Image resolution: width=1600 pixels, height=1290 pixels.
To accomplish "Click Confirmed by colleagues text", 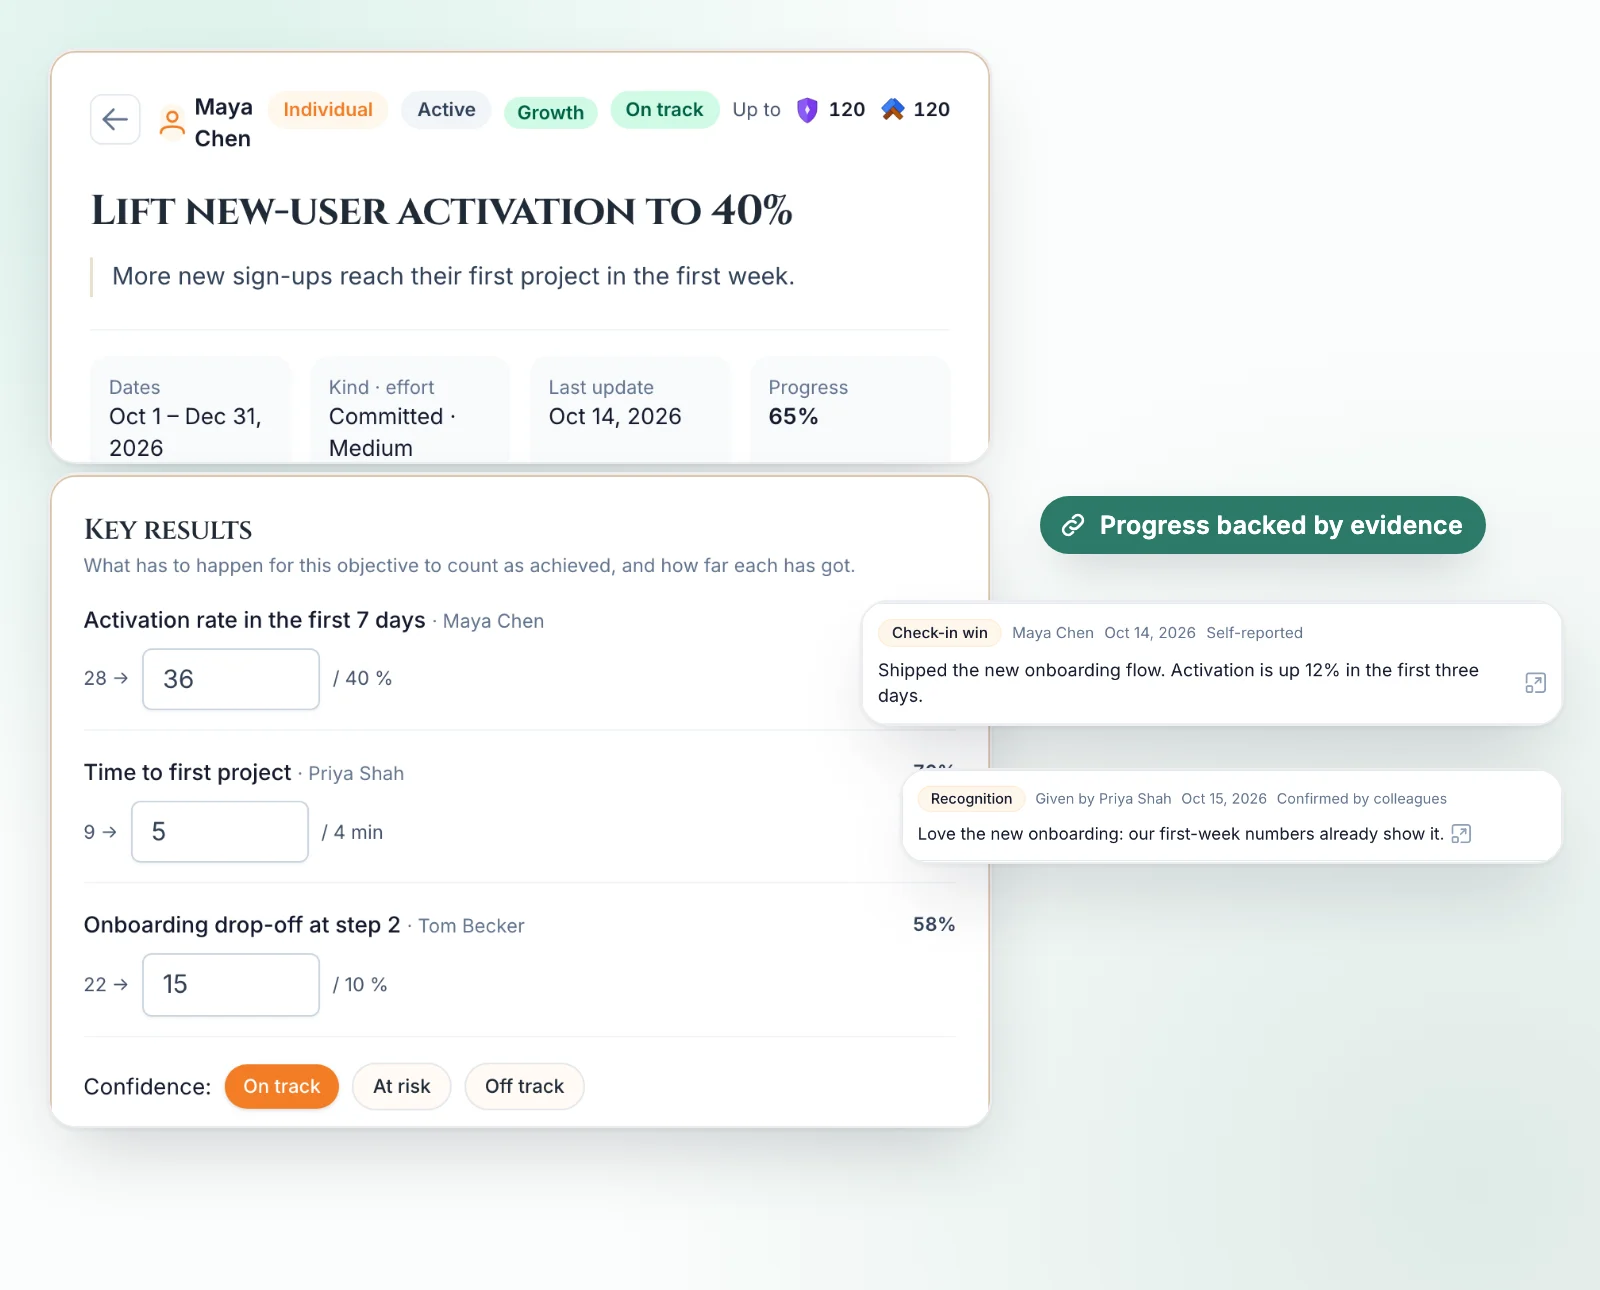I will coord(1362,799).
